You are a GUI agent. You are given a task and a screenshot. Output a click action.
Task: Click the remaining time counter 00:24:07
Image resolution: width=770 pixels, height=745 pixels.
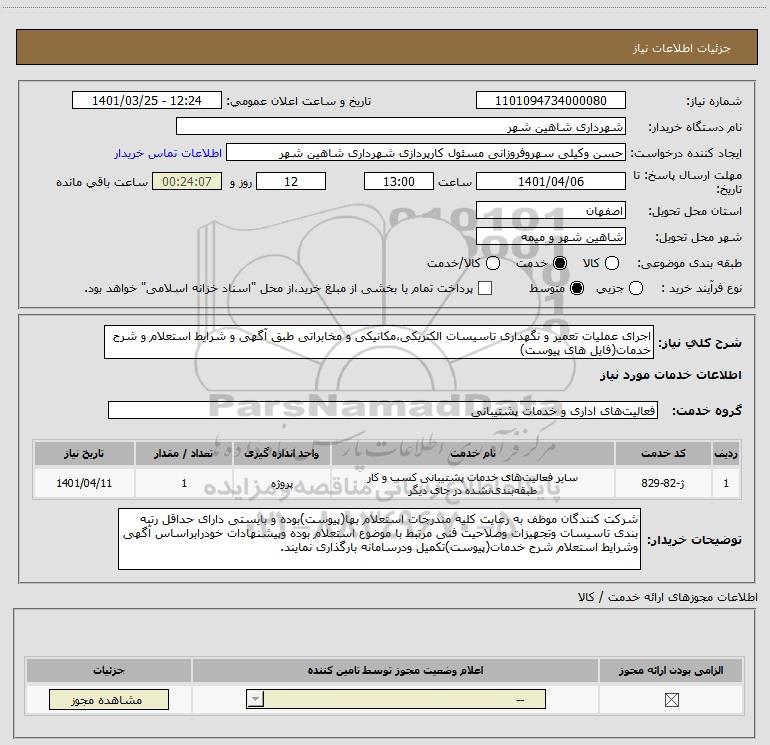tap(187, 181)
